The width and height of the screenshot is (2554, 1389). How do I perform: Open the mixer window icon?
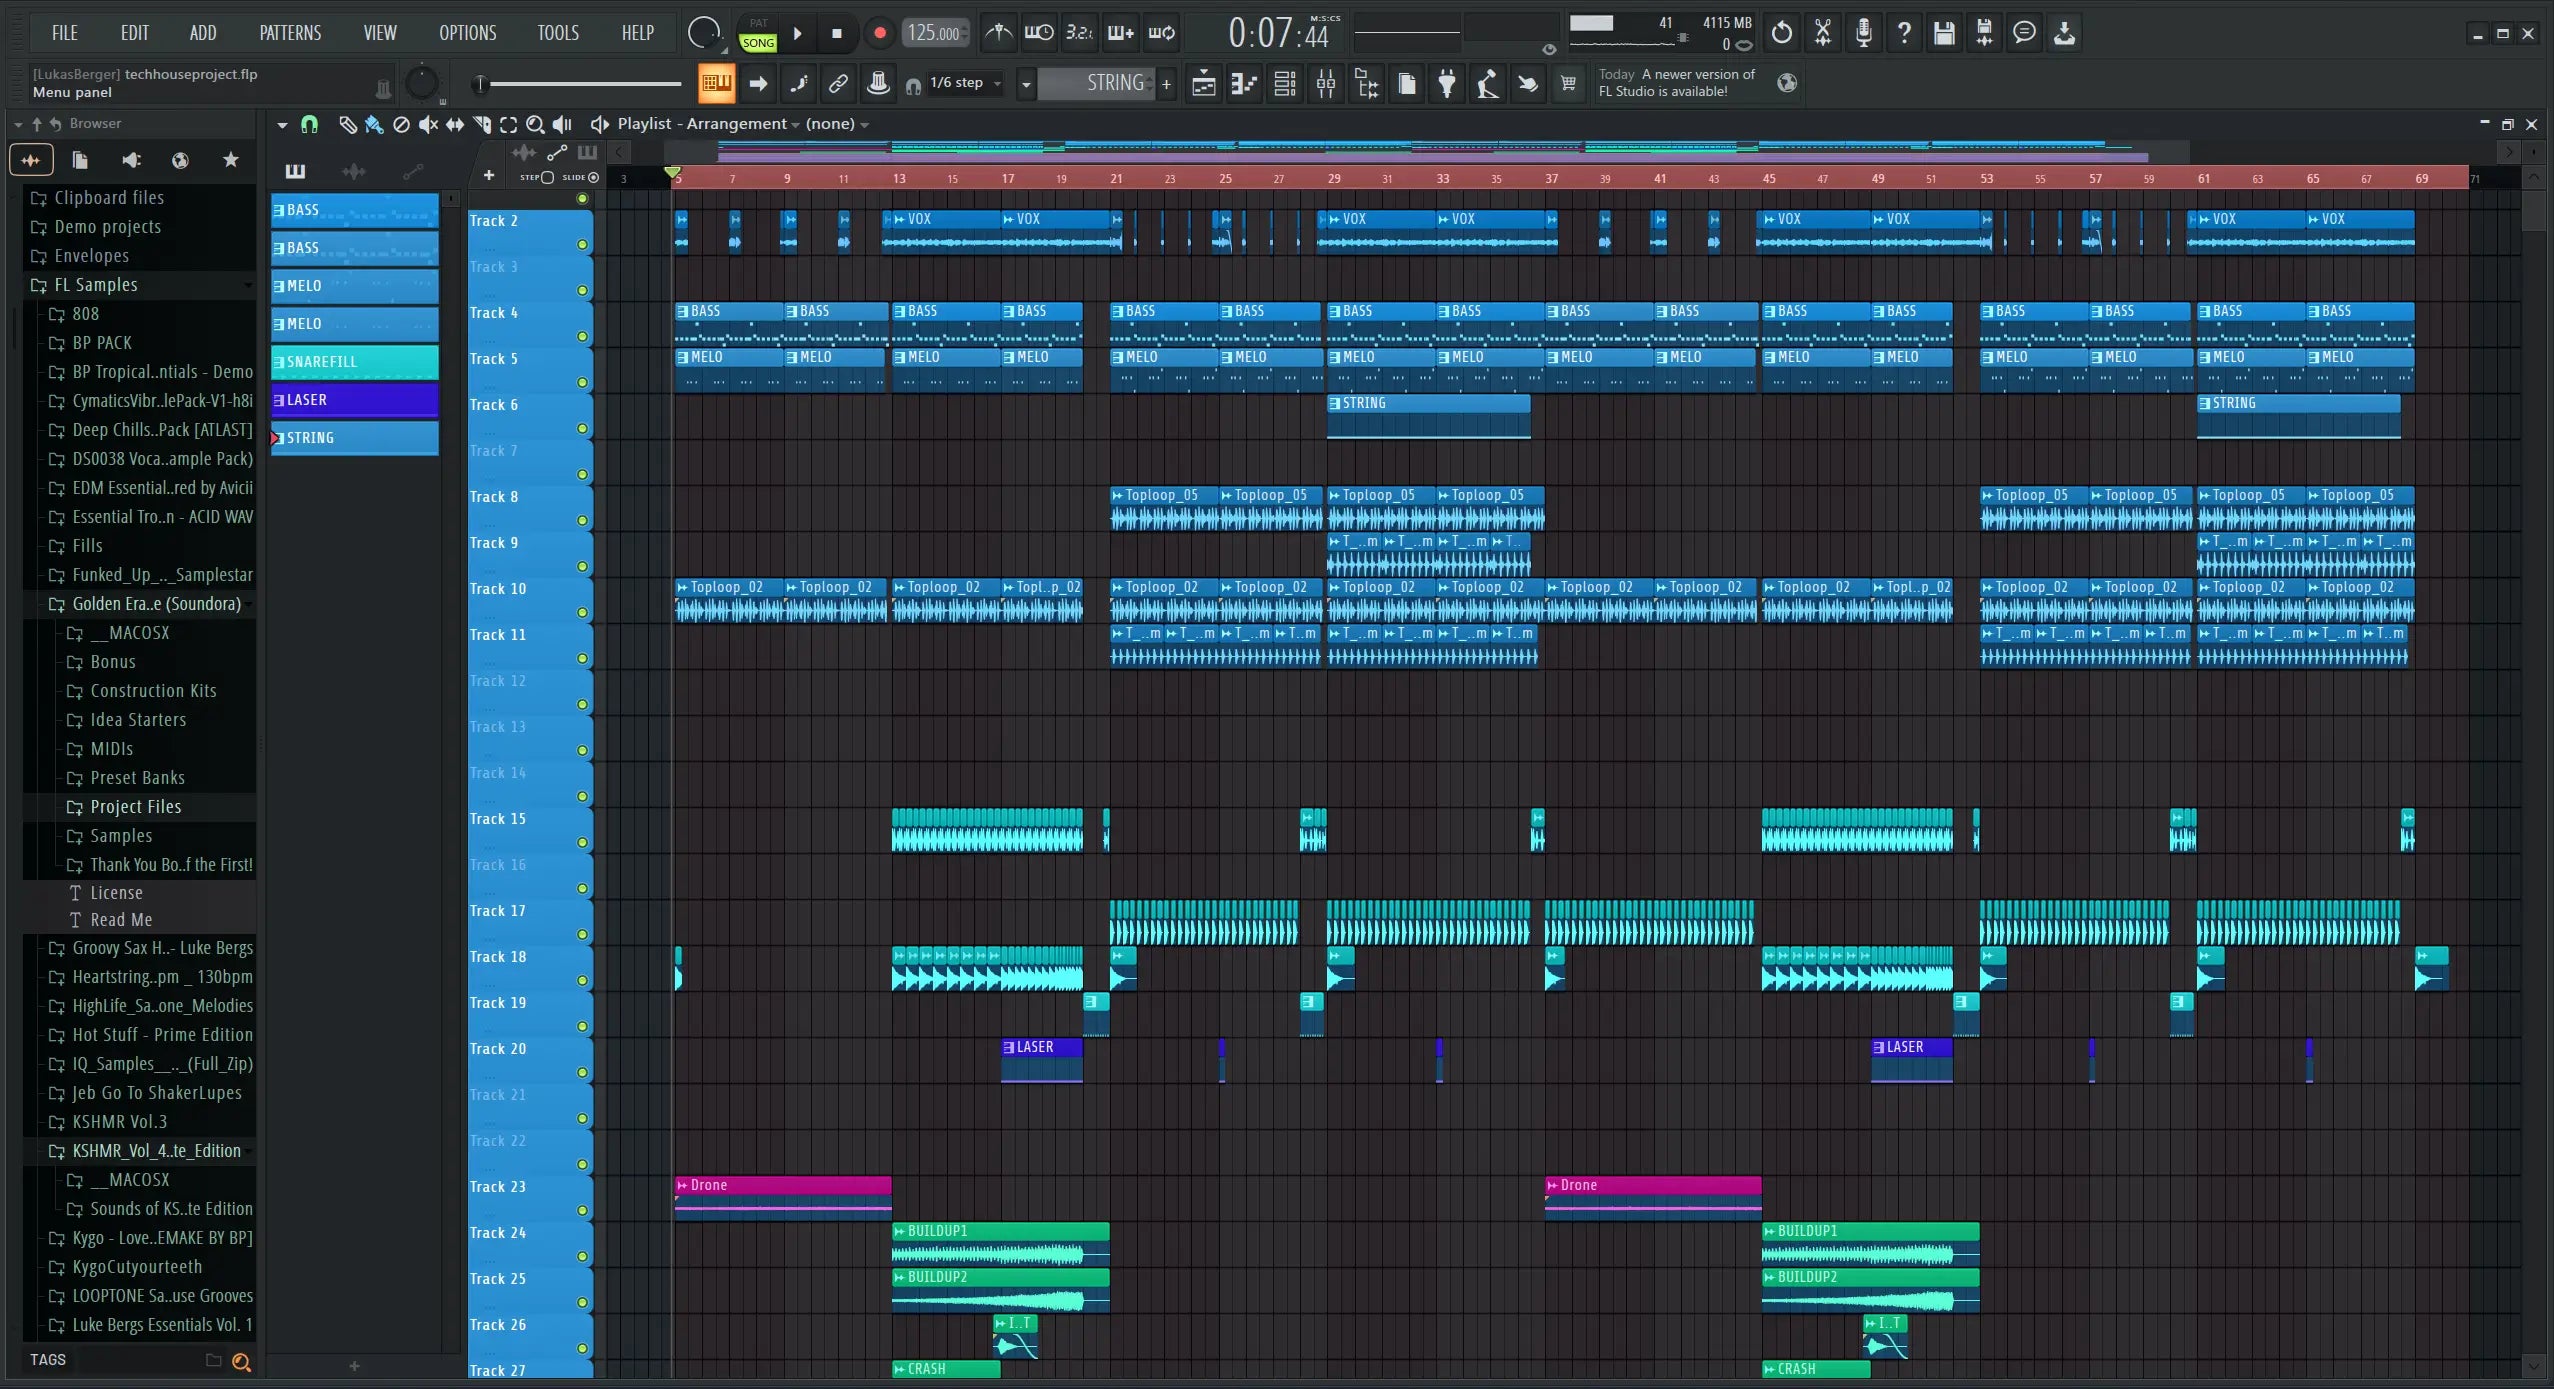click(x=1326, y=84)
